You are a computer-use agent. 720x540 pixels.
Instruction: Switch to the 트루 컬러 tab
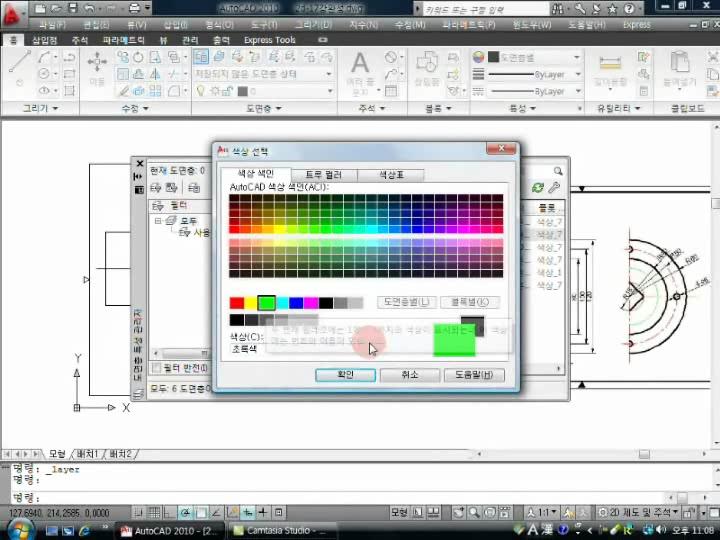click(x=324, y=175)
